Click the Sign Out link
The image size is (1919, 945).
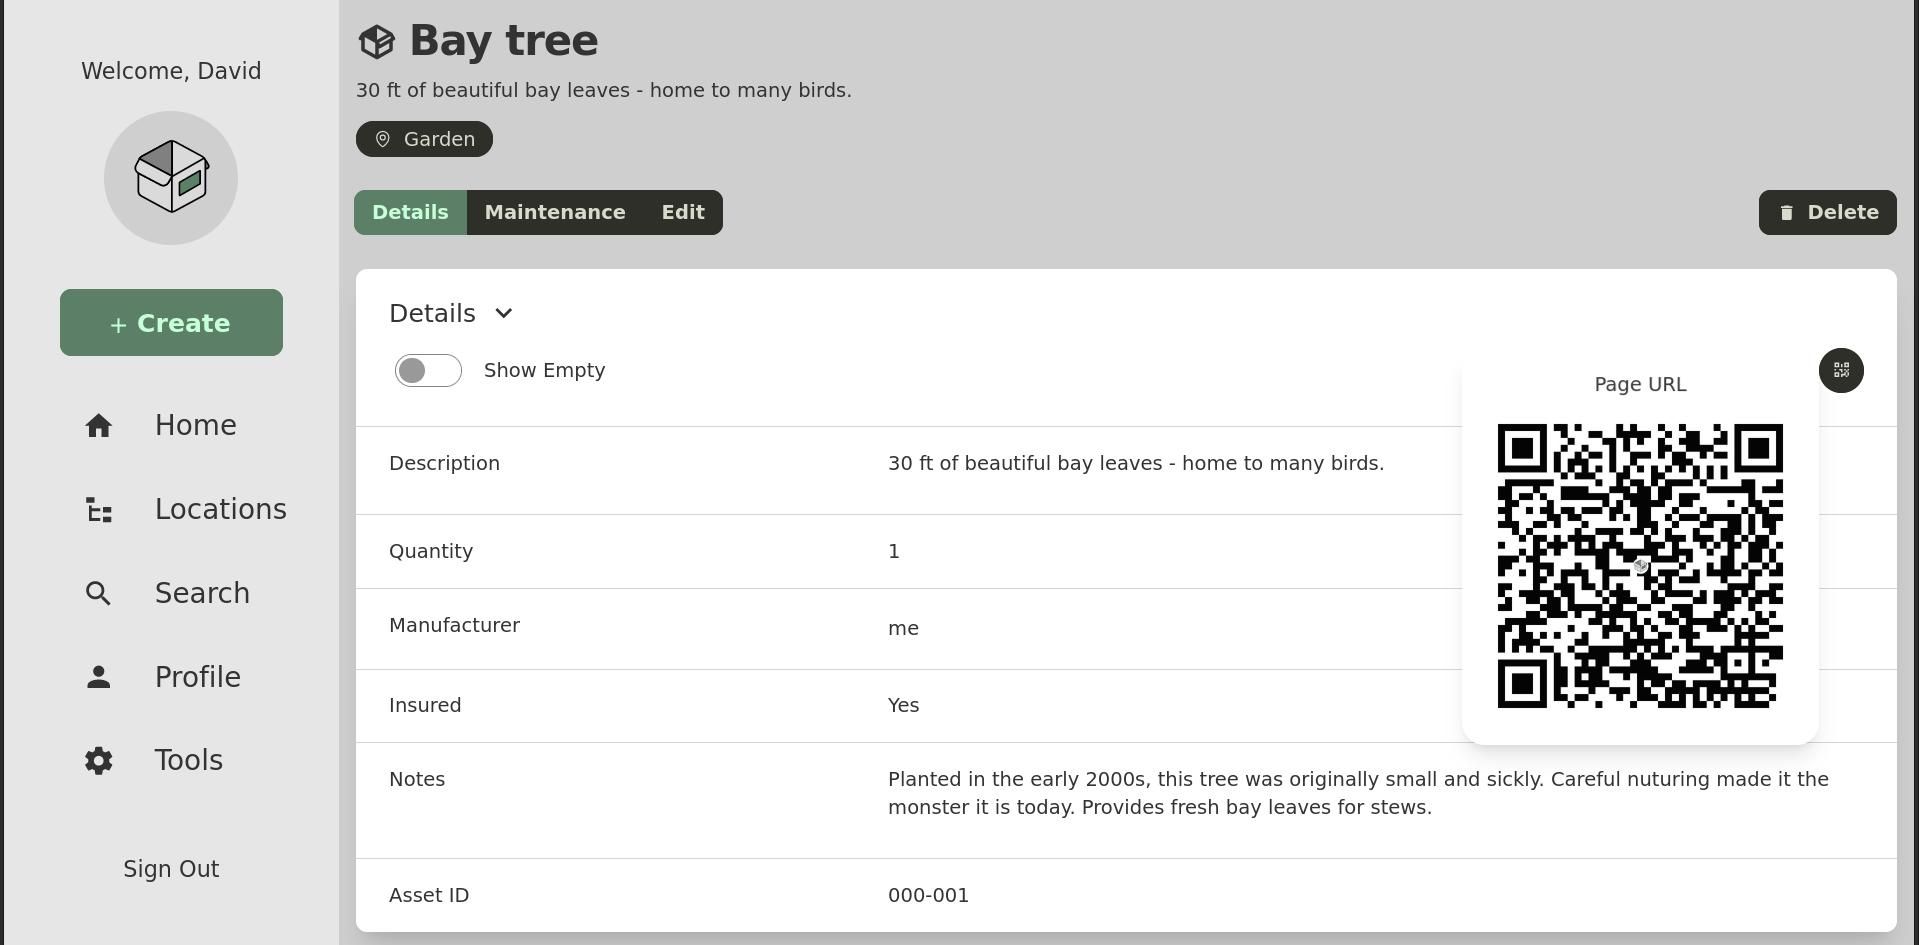coord(170,868)
